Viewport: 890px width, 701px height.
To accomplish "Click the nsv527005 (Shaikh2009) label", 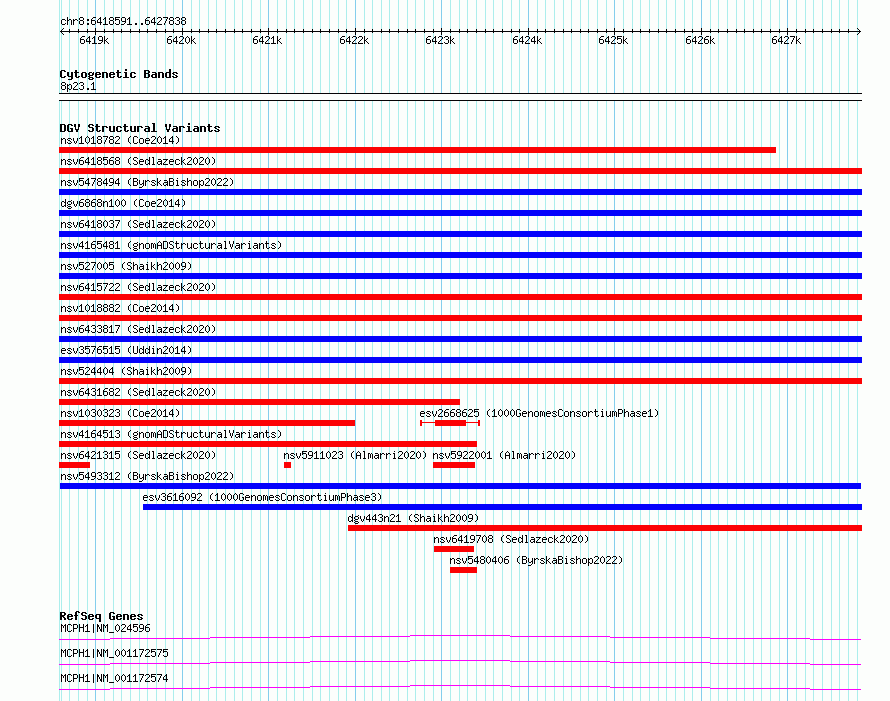I will pyautogui.click(x=126, y=266).
